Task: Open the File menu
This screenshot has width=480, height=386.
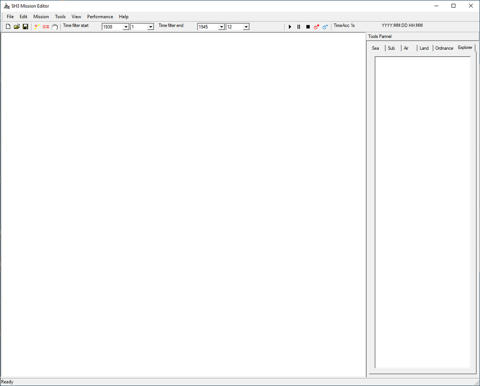Action: (x=10, y=17)
